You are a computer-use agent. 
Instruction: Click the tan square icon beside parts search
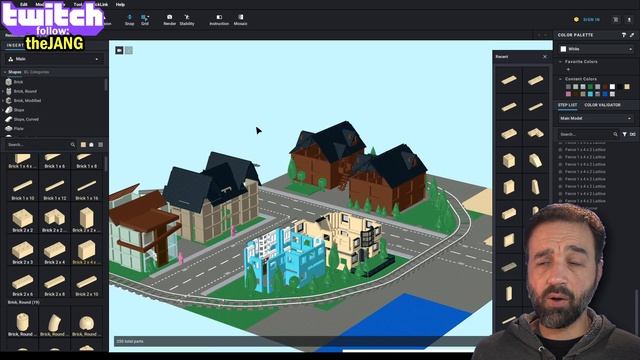click(x=83, y=144)
